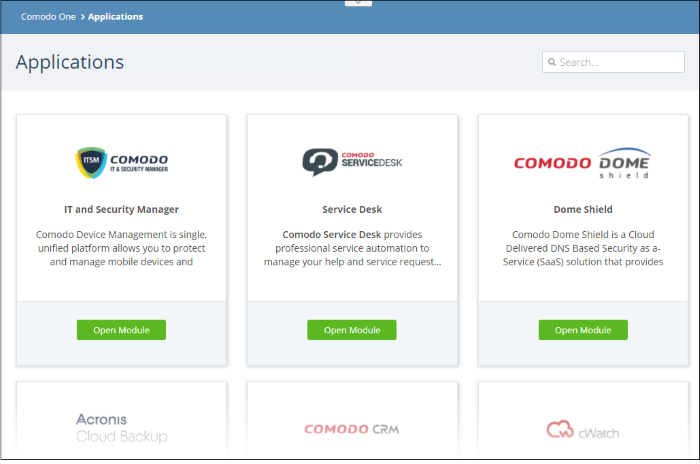Click the Service Desk card title

tap(352, 209)
